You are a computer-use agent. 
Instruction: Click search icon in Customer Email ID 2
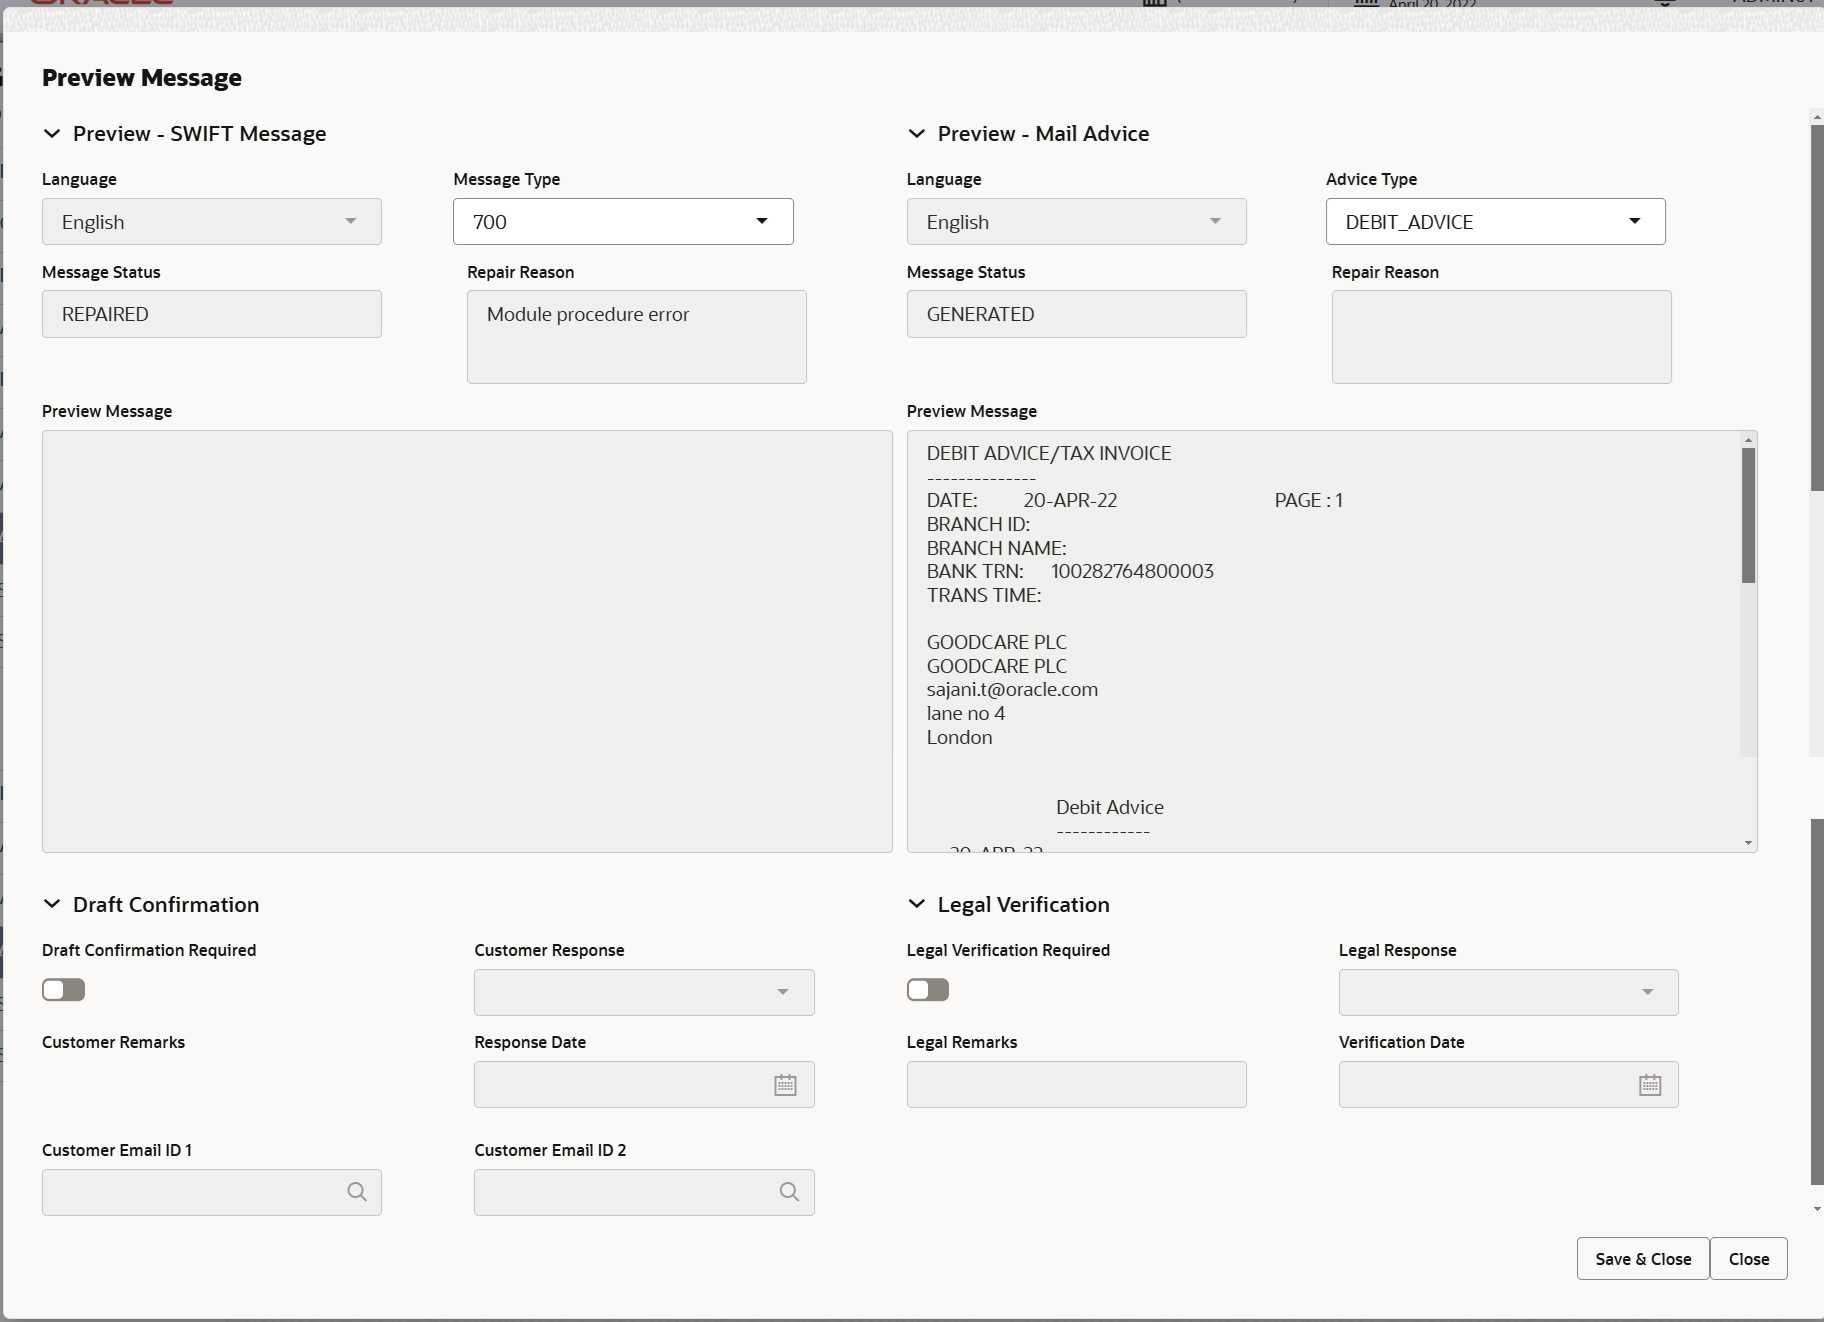789,1192
